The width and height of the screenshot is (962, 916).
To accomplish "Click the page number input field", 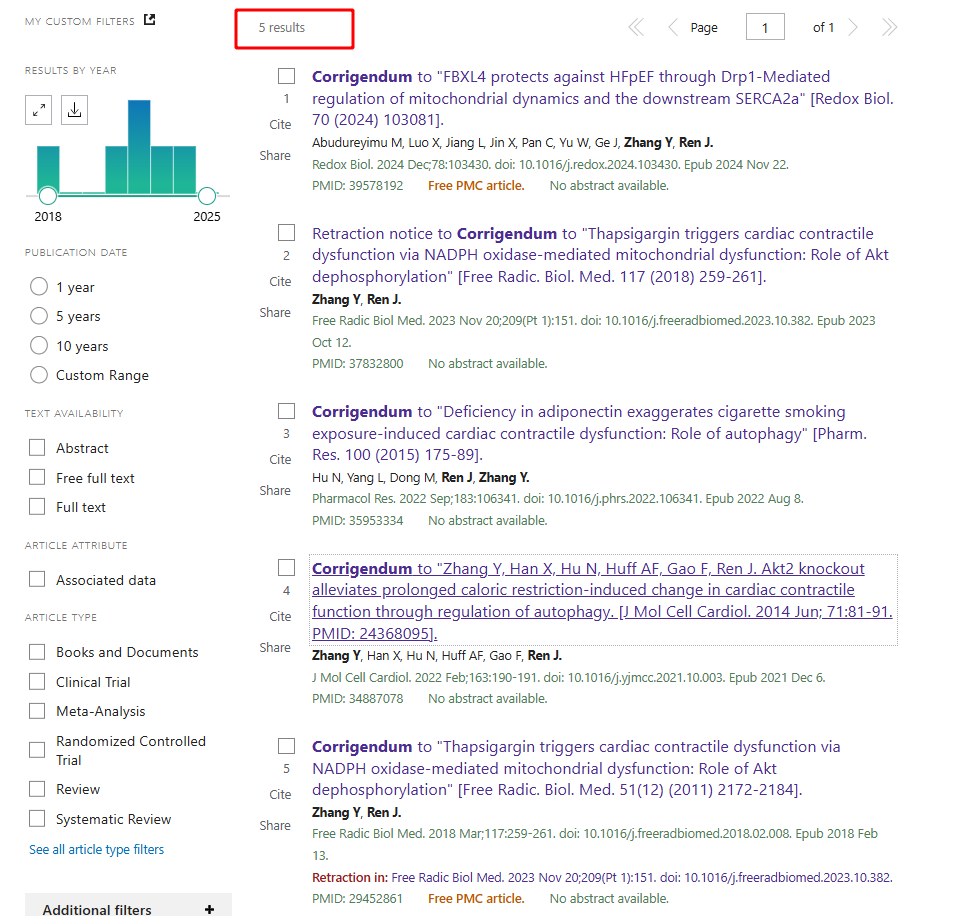I will pos(765,27).
